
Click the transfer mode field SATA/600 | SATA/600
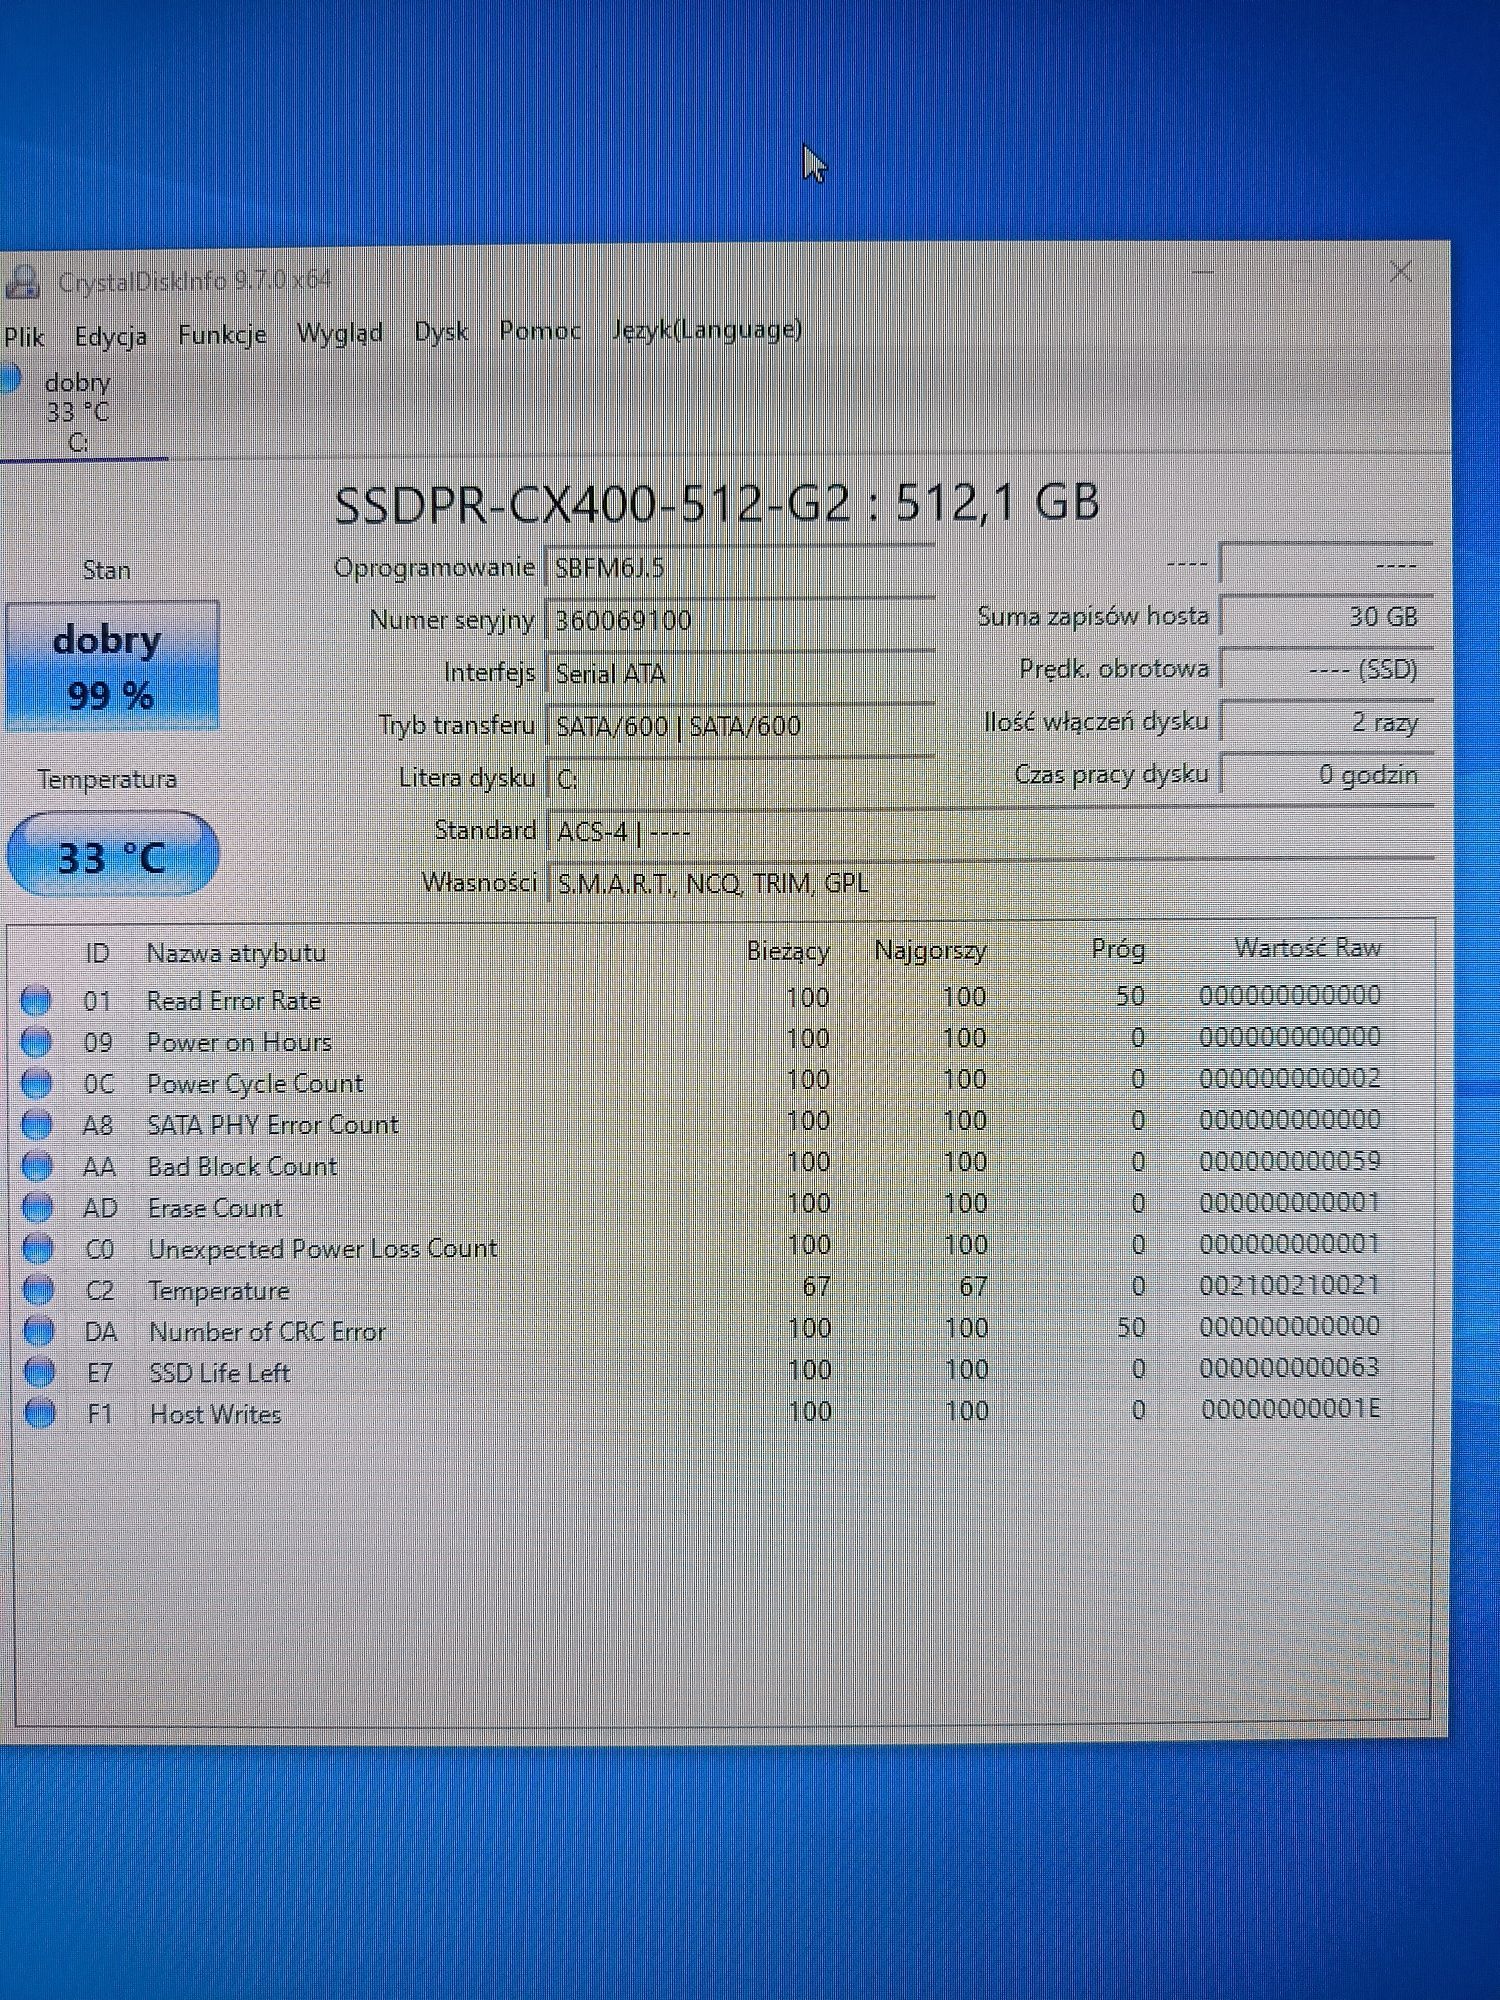[740, 726]
